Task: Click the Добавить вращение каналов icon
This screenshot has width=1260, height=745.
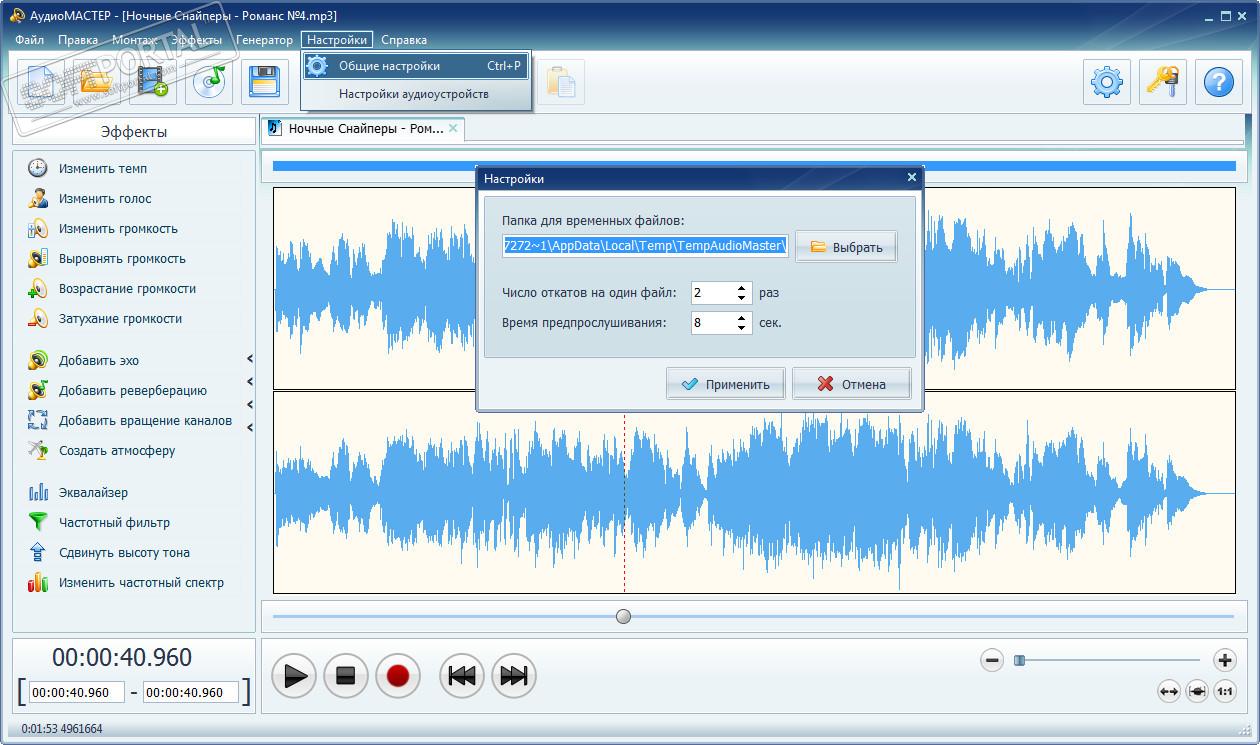Action: 38,420
